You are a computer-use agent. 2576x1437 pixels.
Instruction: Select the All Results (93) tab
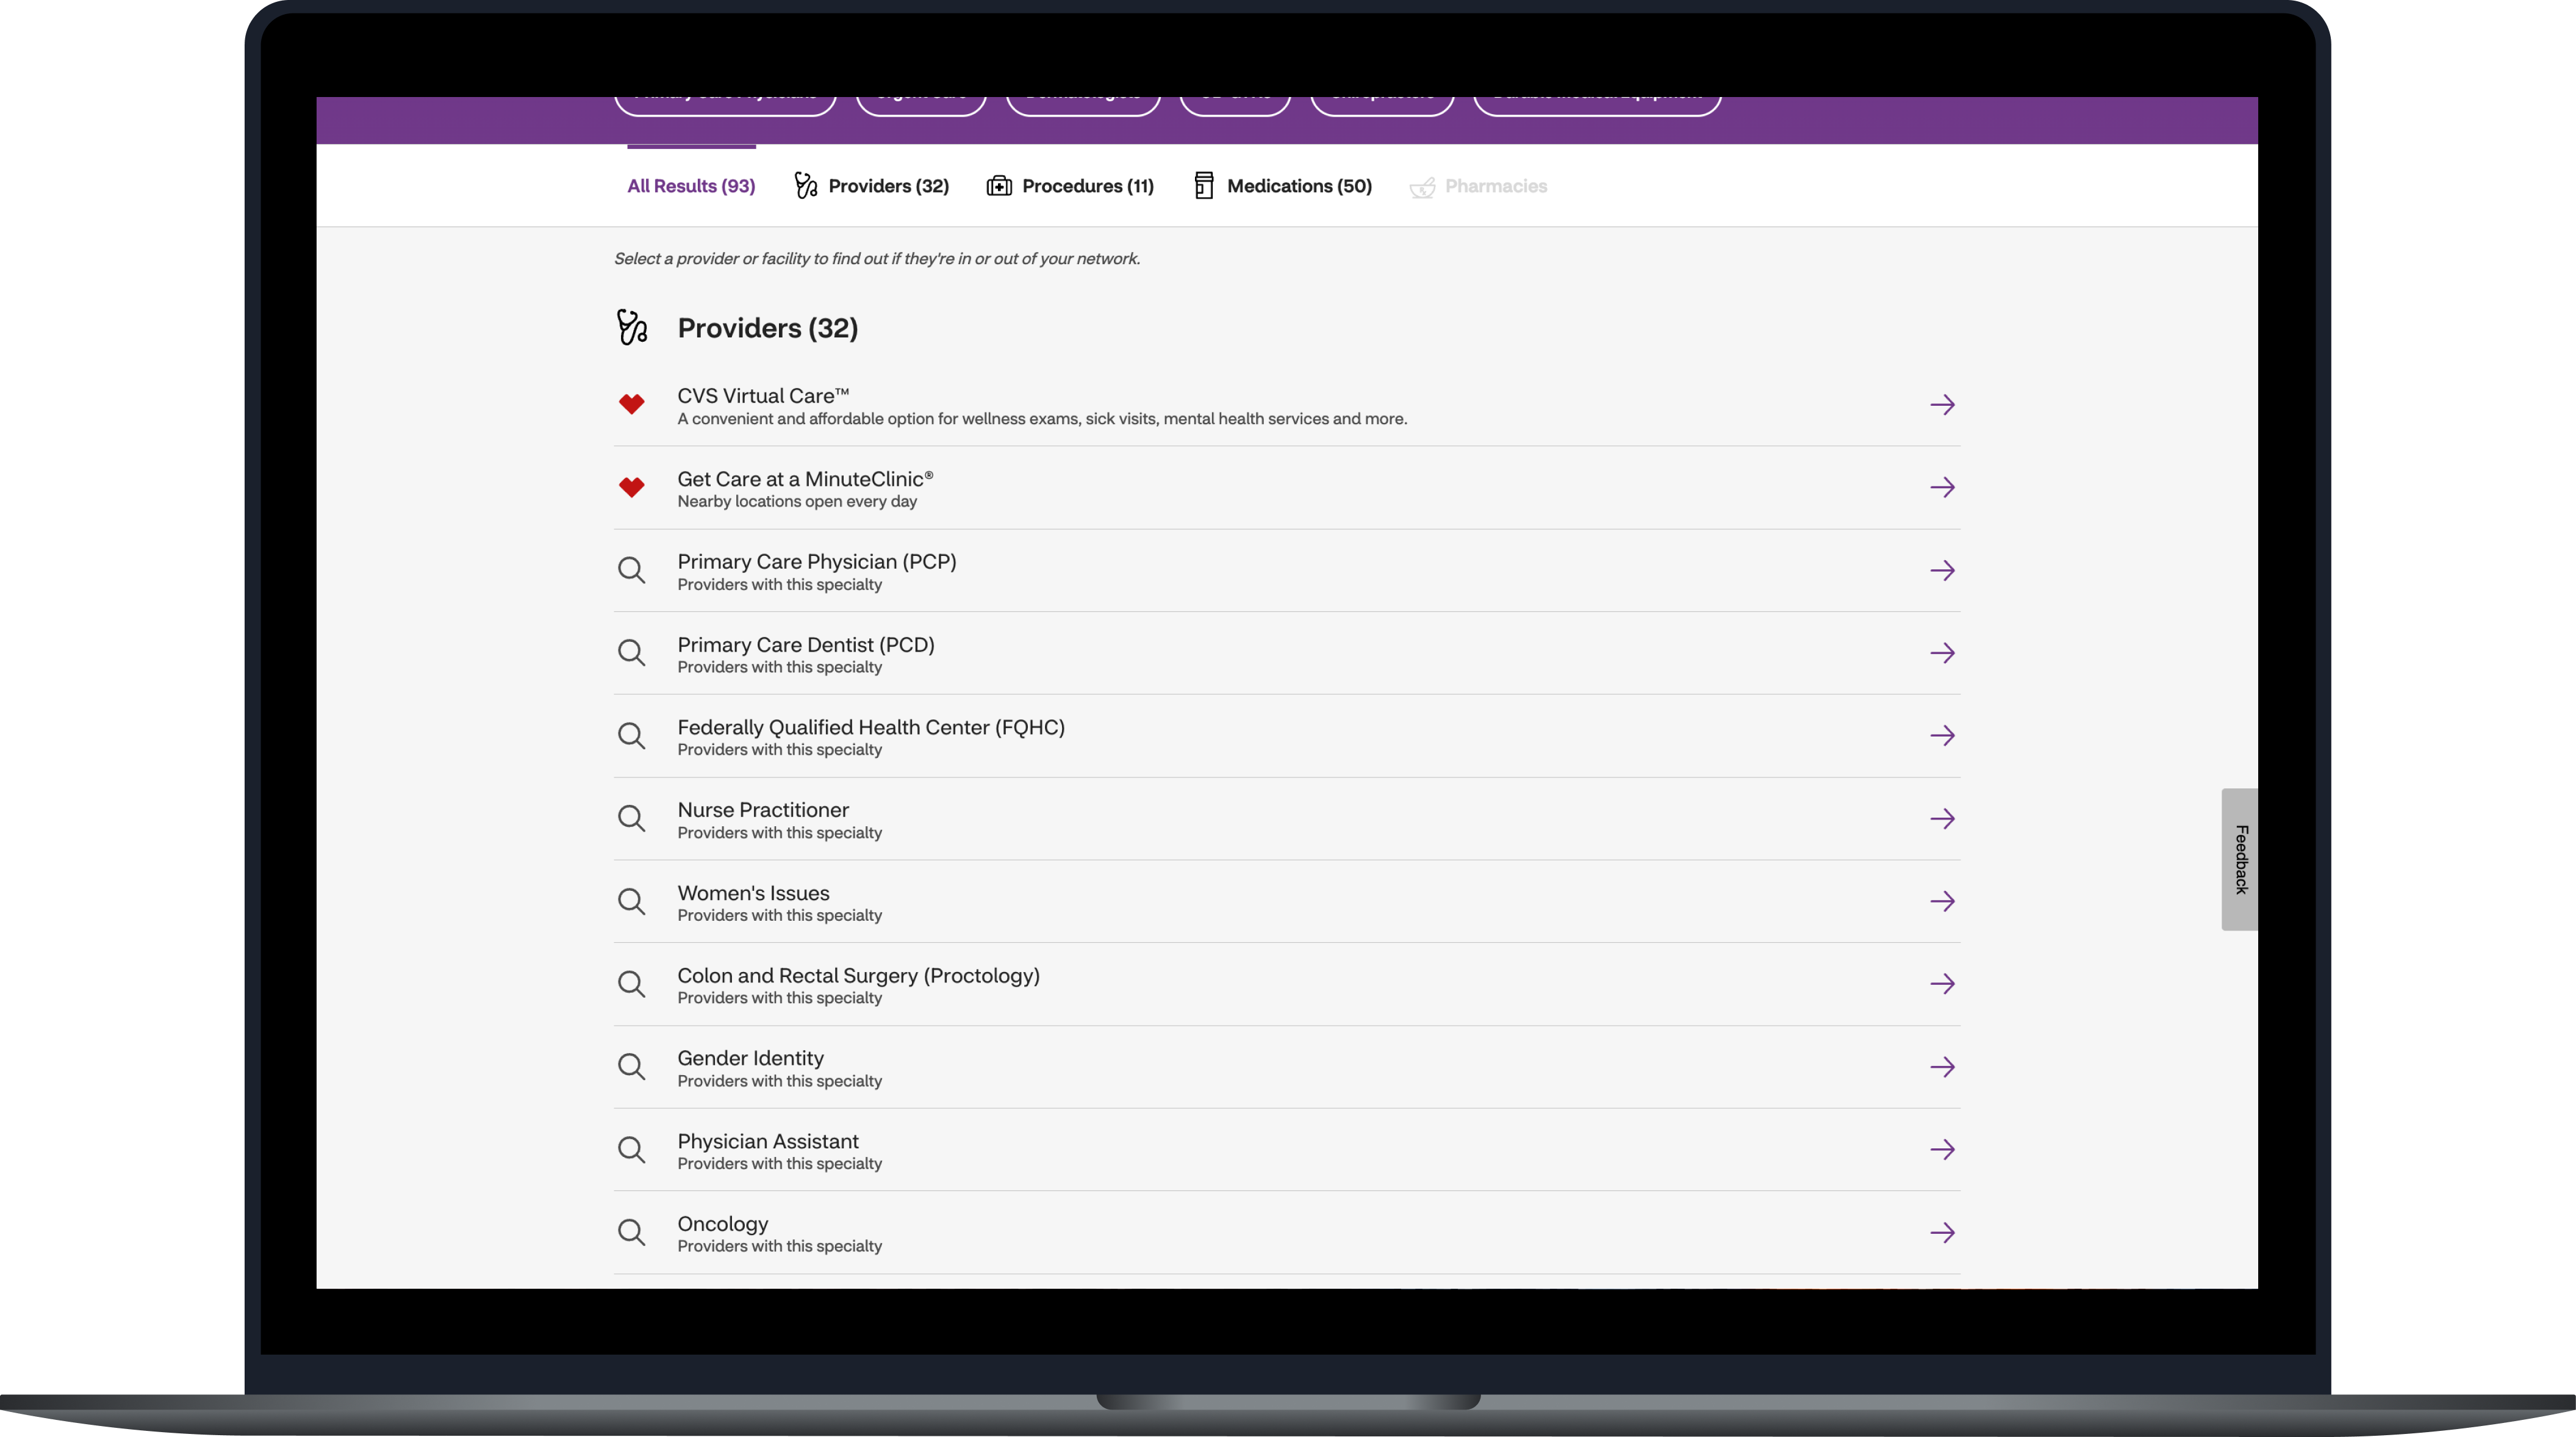pos(691,186)
